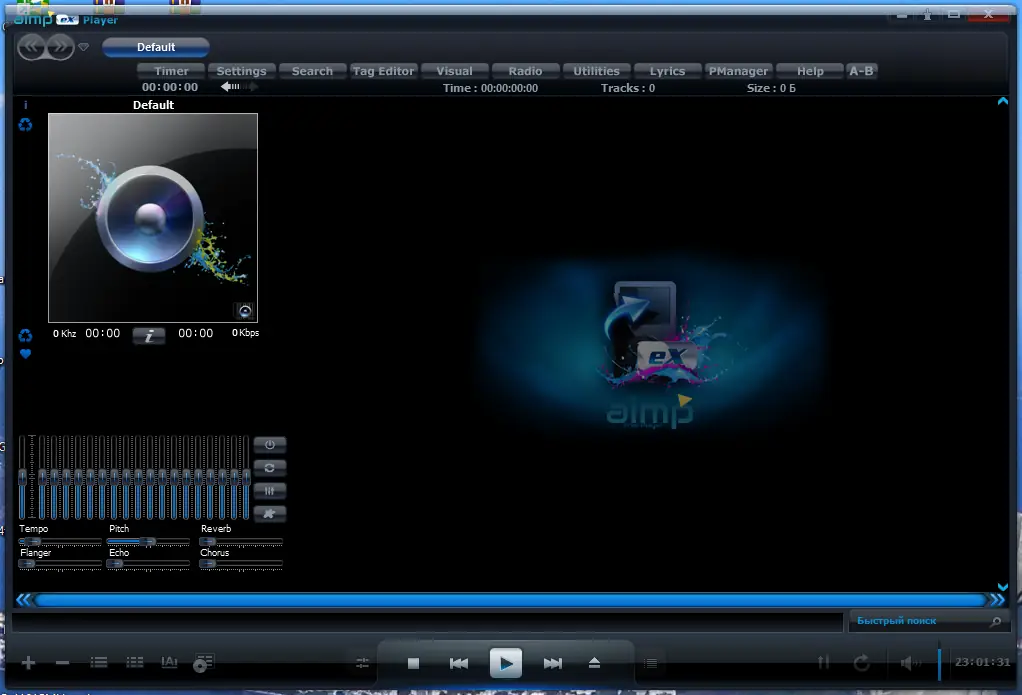Click the blue heart favorite icon
The width and height of the screenshot is (1022, 695).
pyautogui.click(x=25, y=354)
